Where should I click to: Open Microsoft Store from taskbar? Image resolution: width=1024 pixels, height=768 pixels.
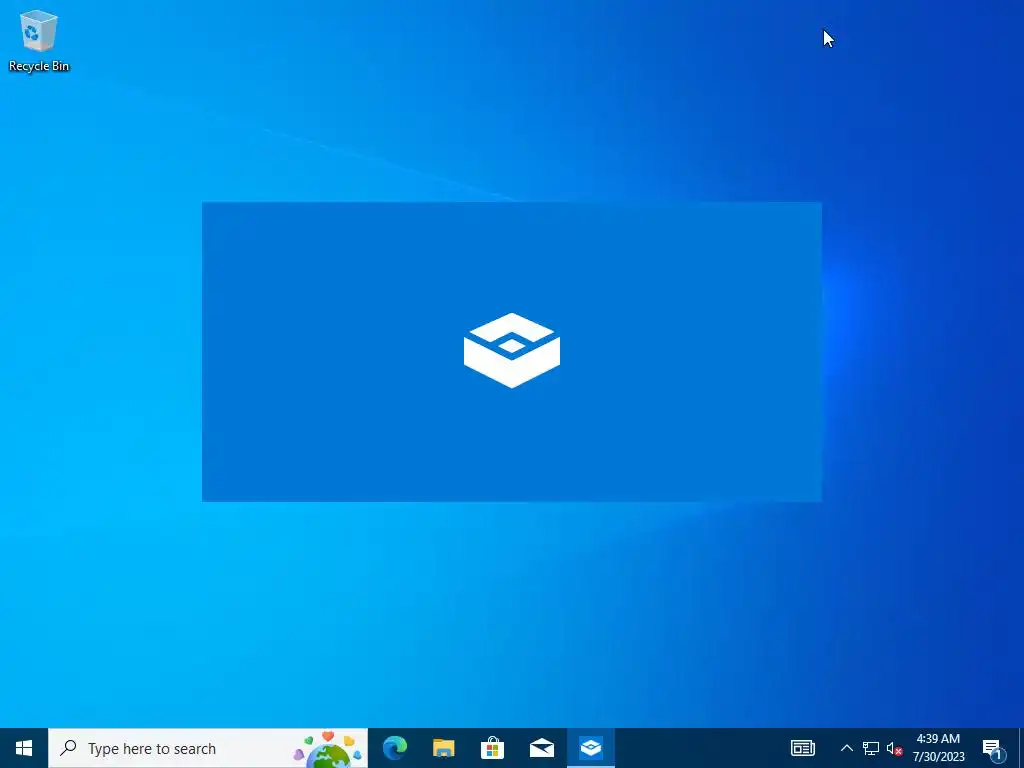(x=492, y=748)
